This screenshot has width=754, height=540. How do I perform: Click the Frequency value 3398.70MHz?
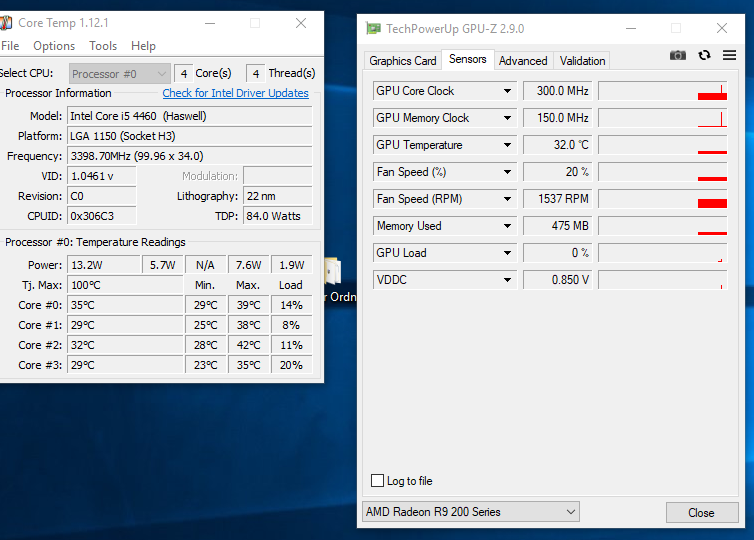tap(189, 156)
